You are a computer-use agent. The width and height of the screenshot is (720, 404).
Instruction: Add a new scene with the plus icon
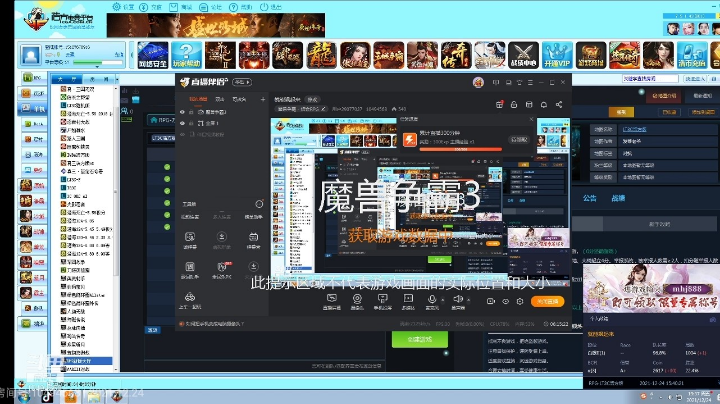coord(263,99)
